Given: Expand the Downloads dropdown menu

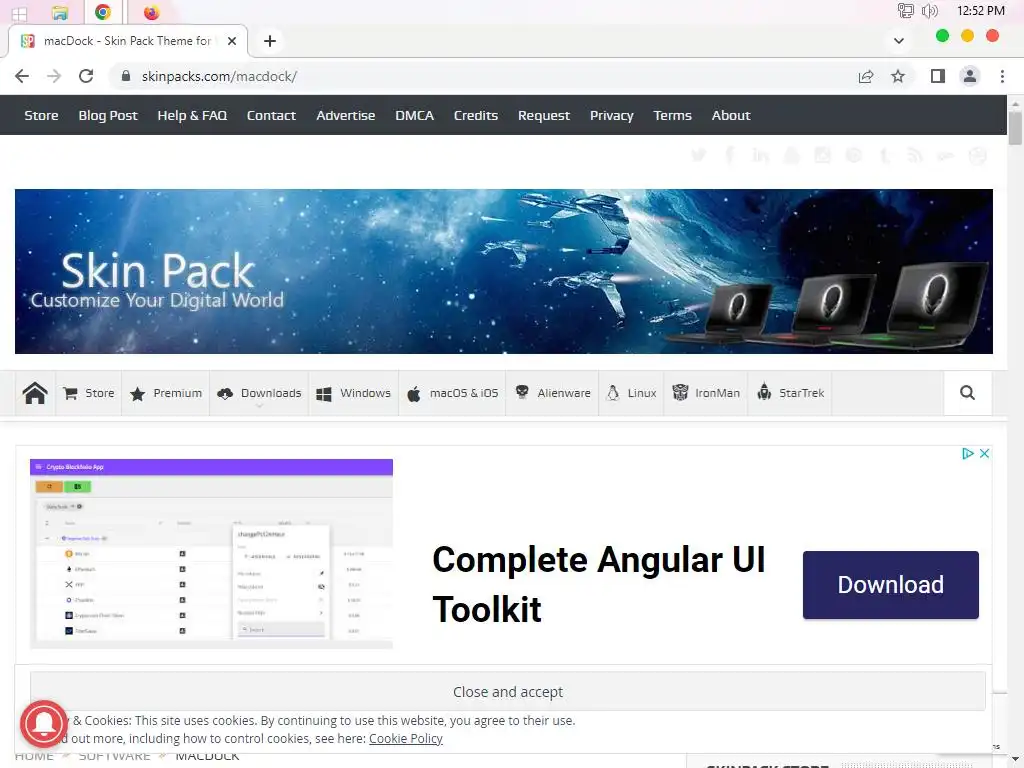Looking at the screenshot, I should (x=259, y=393).
